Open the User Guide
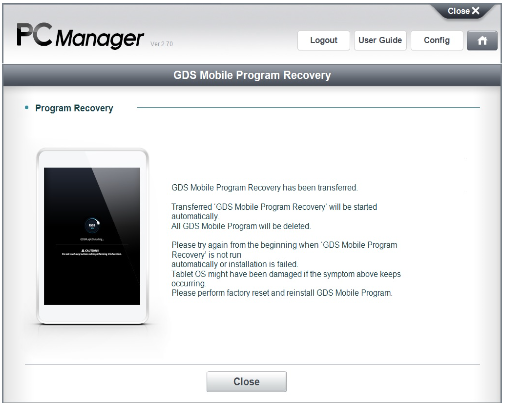 [x=380, y=41]
